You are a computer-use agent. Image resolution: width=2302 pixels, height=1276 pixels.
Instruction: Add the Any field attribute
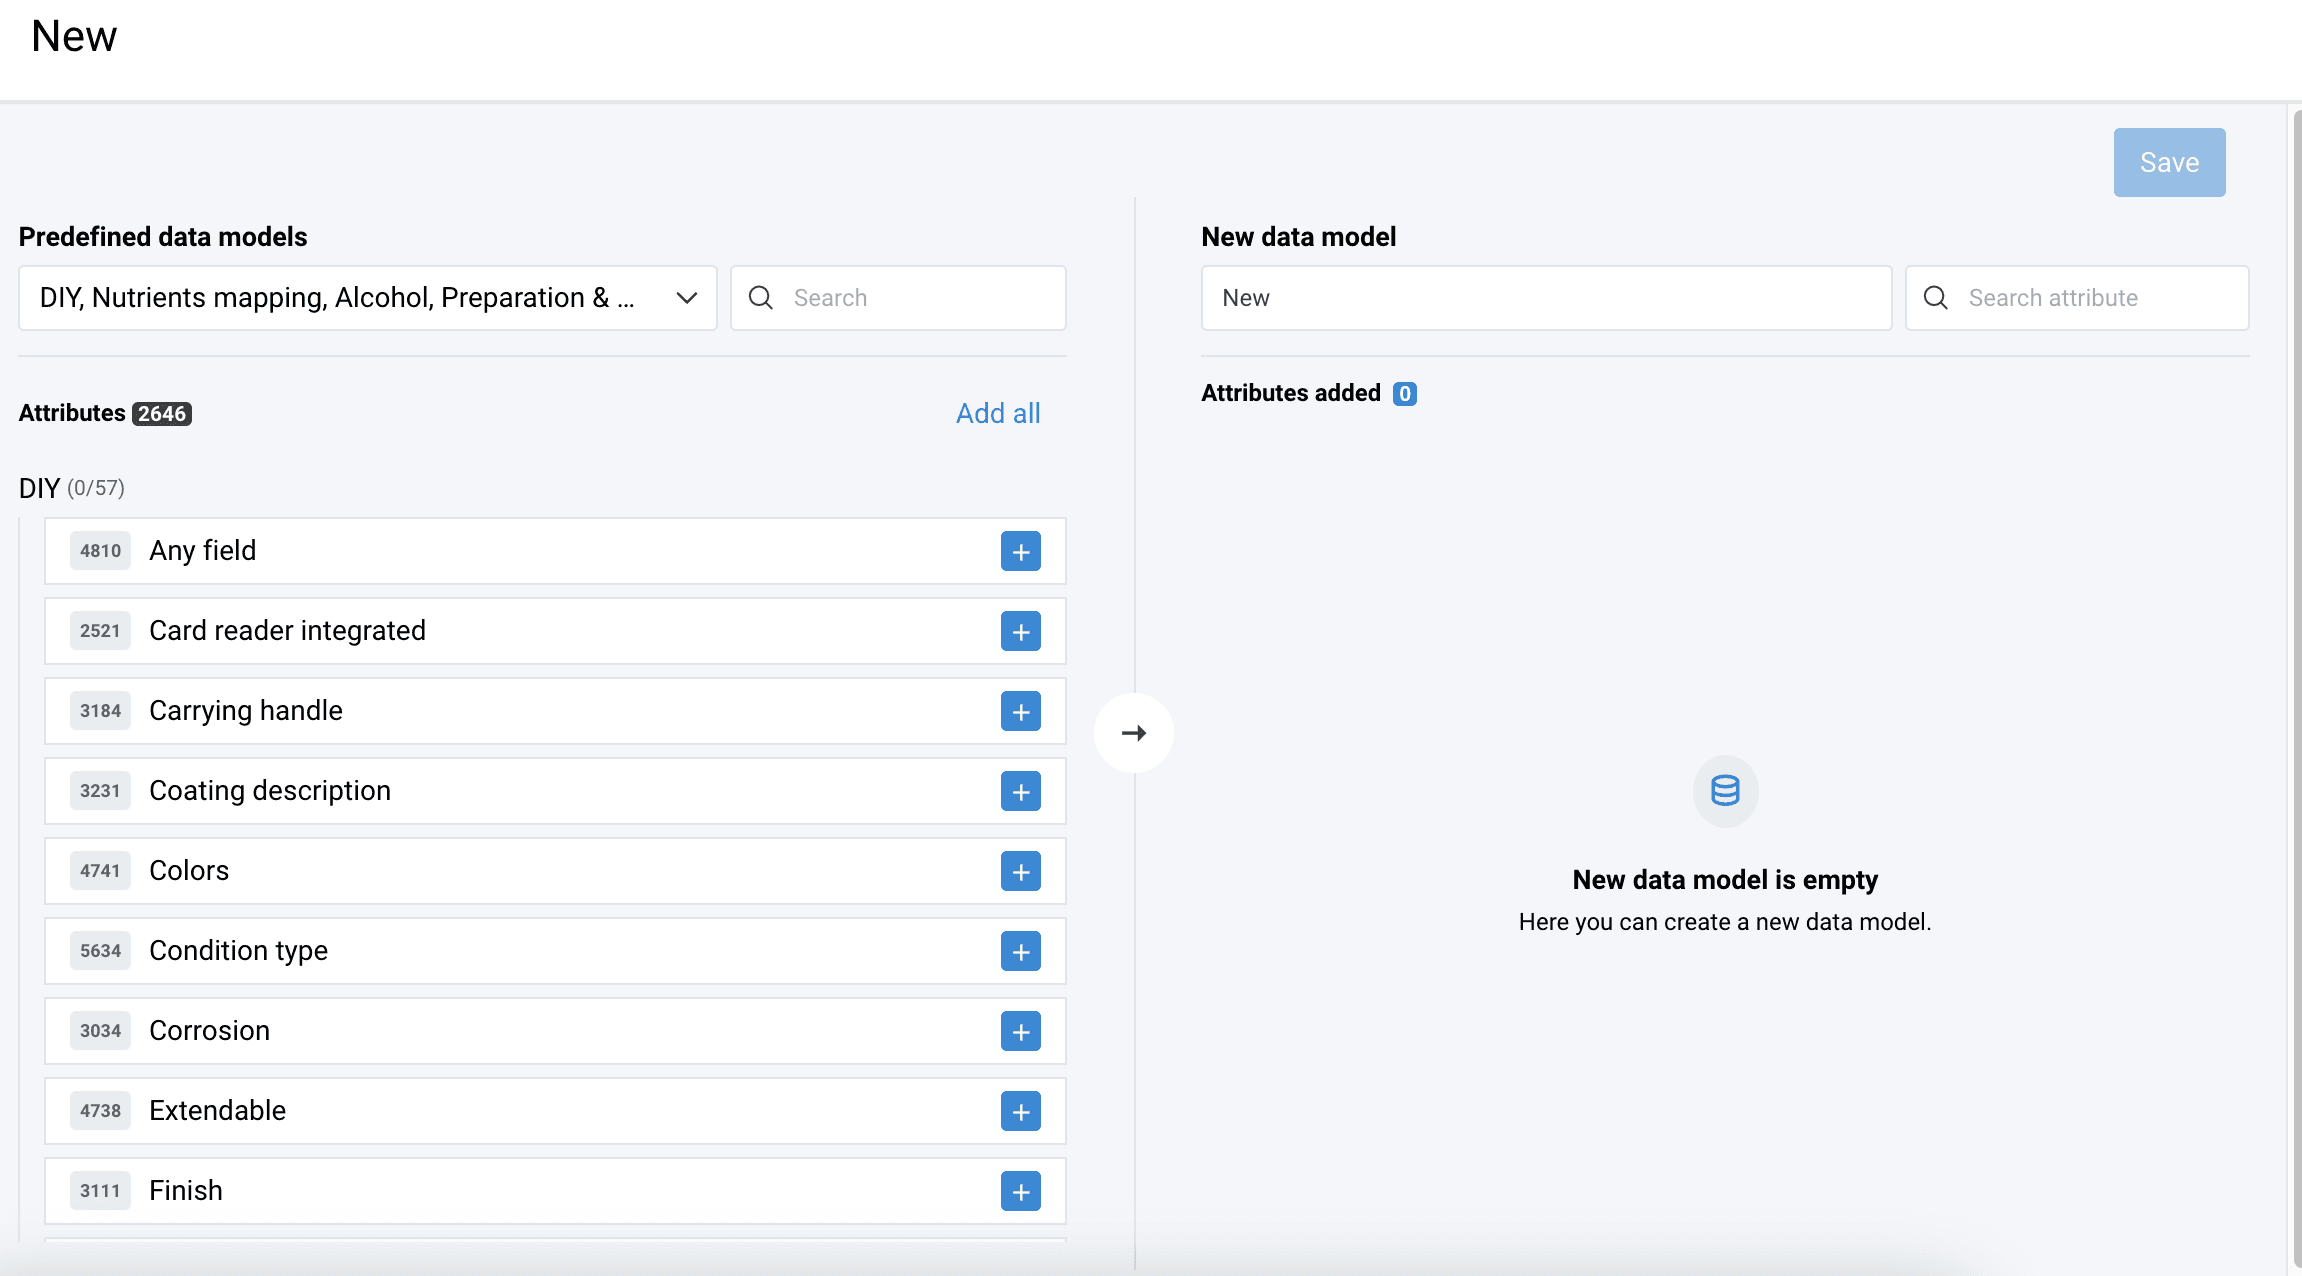coord(1020,551)
